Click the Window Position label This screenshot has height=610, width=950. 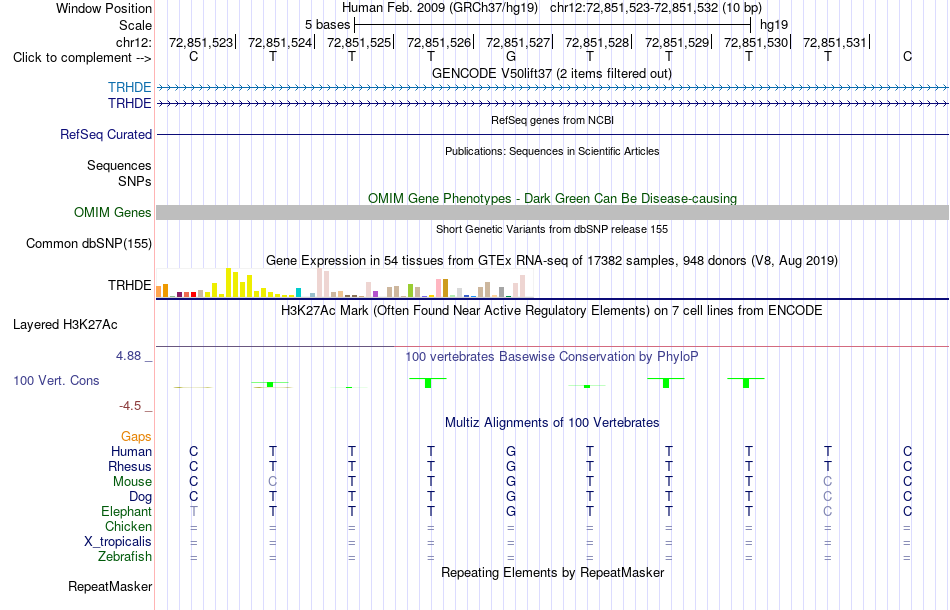click(104, 8)
